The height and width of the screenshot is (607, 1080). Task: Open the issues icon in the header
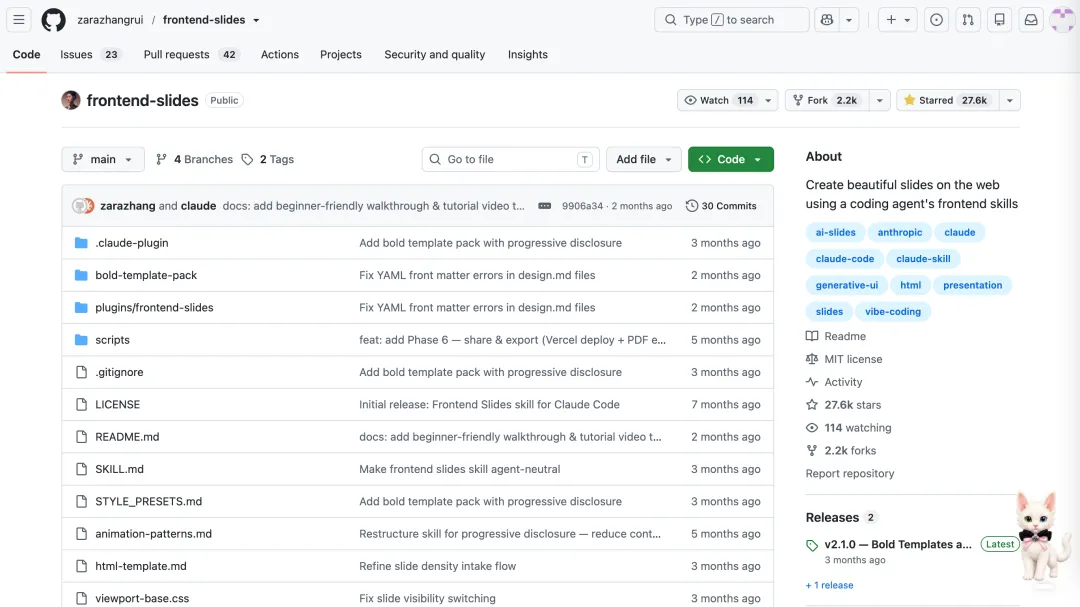tap(936, 20)
